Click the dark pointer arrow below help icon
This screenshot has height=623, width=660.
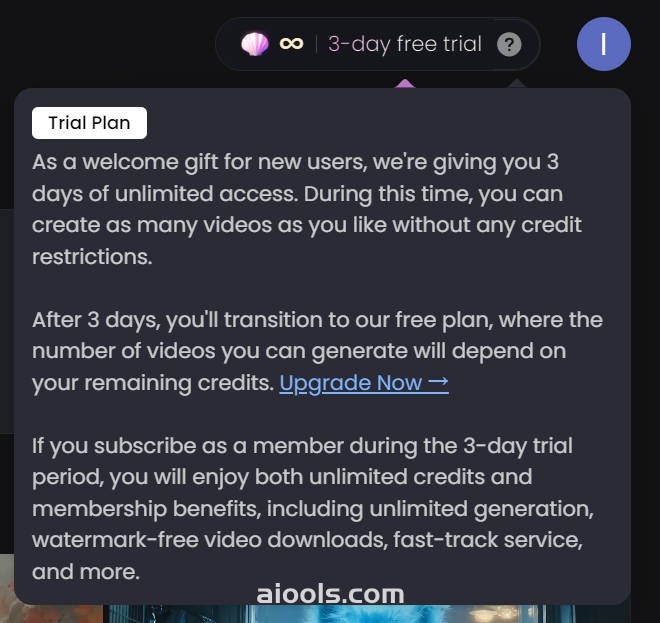pyautogui.click(x=517, y=83)
